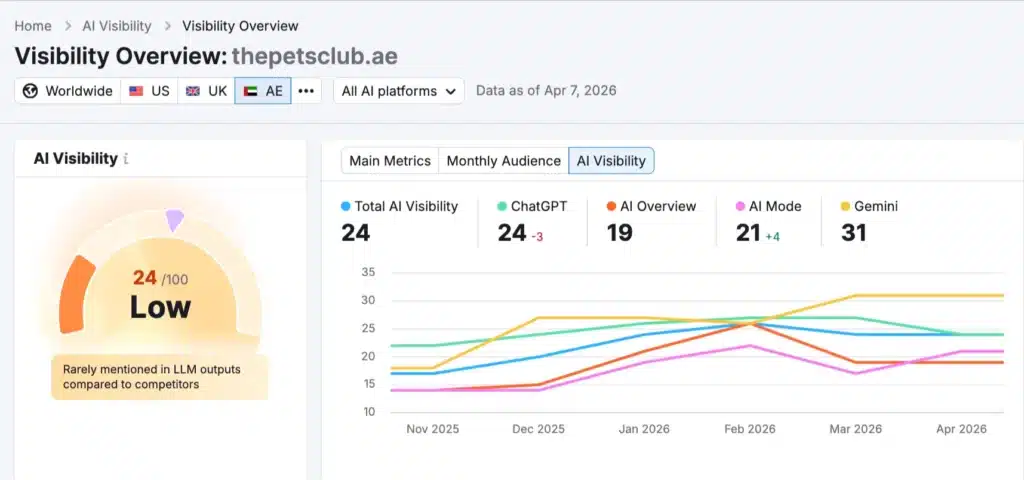Click the Worldwide globe icon
The image size is (1024, 480).
coord(30,91)
